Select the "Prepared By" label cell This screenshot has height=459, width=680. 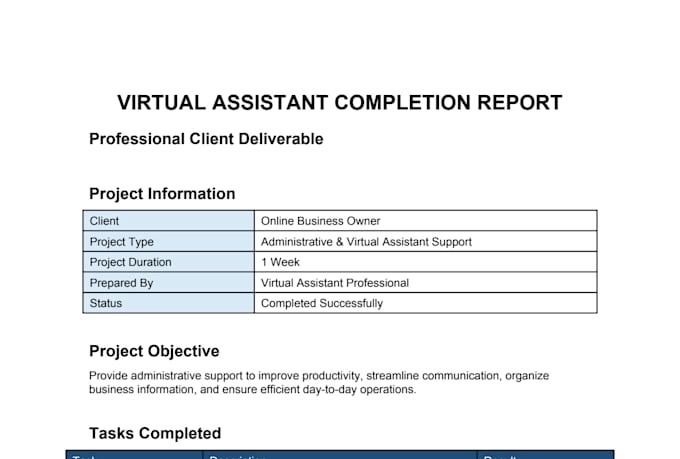(169, 282)
